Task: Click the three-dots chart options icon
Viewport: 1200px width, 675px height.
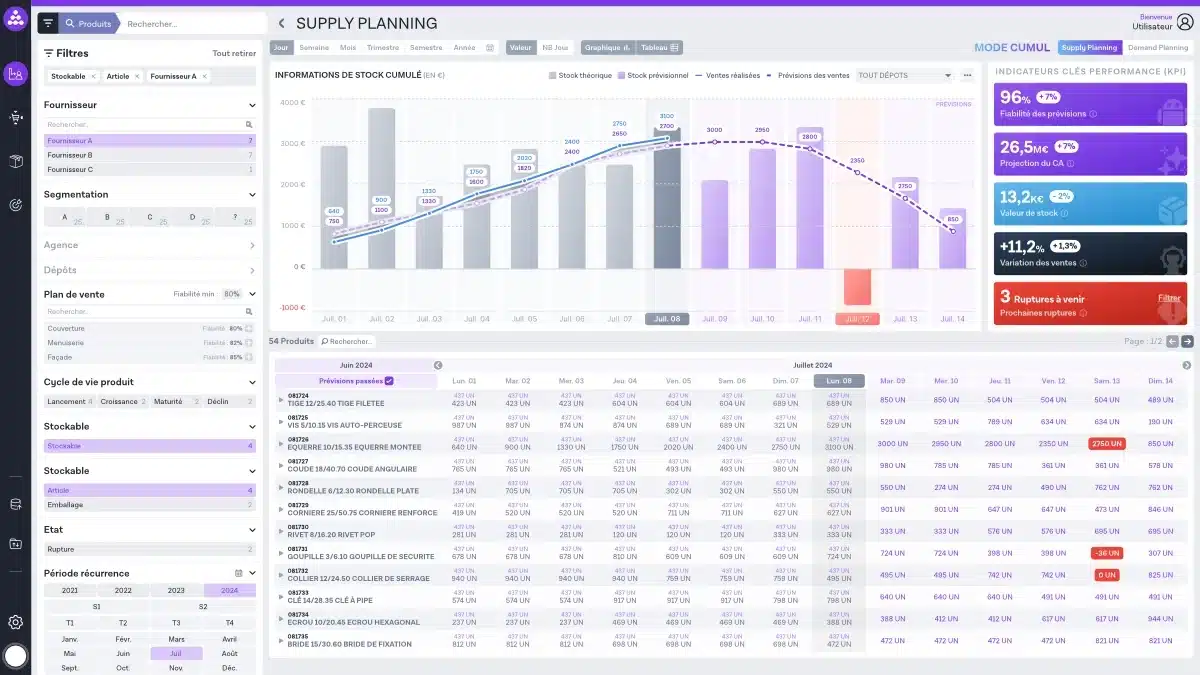Action: (x=967, y=75)
